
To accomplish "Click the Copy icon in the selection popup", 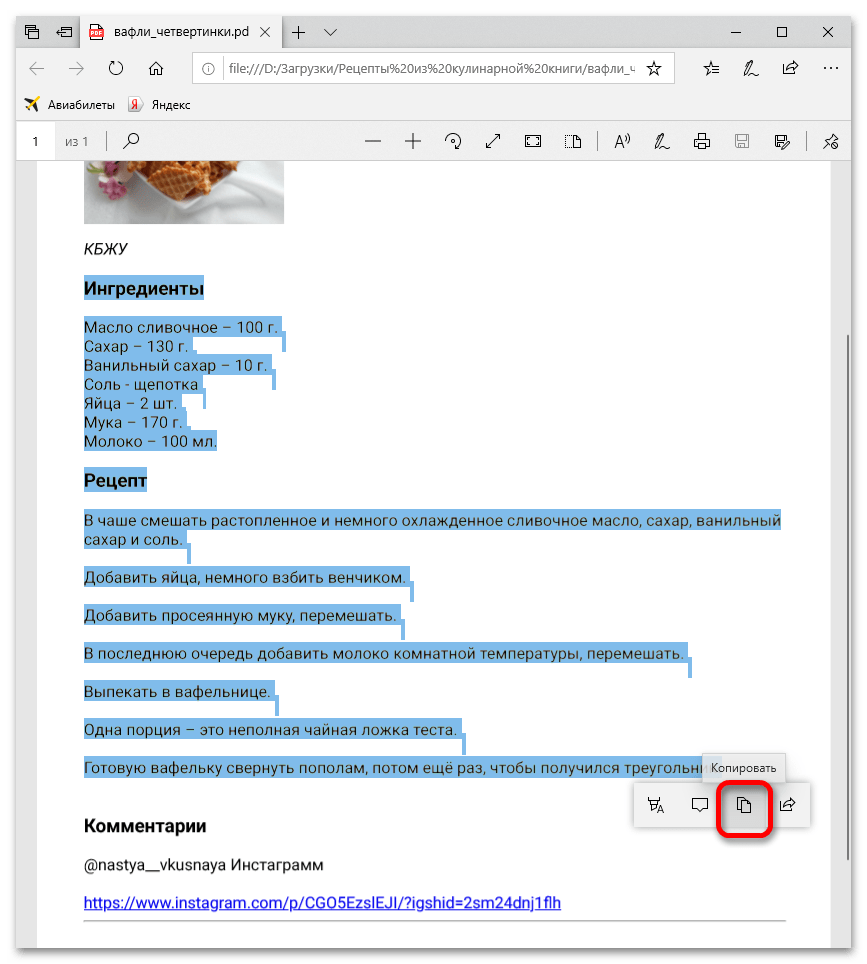I will pos(744,805).
